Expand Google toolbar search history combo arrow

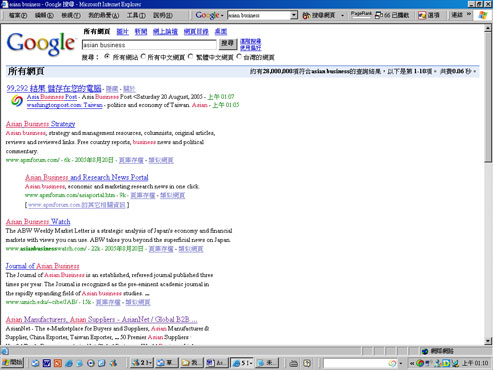coord(294,15)
